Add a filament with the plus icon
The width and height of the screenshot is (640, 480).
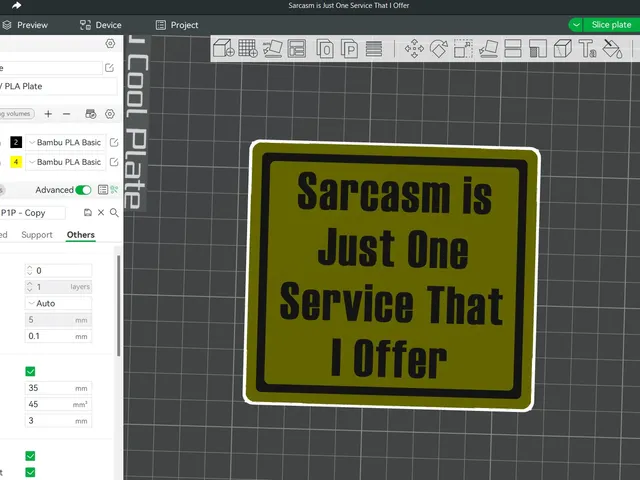[48, 114]
